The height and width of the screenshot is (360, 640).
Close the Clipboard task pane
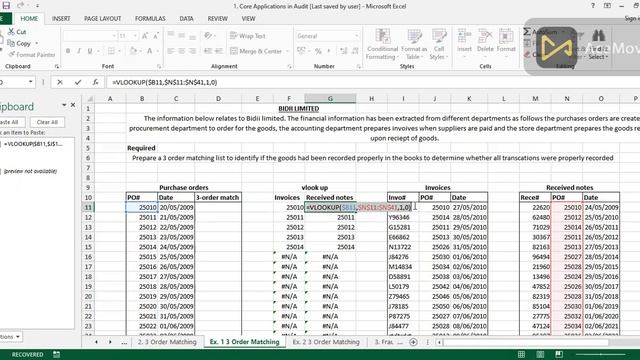point(73,105)
